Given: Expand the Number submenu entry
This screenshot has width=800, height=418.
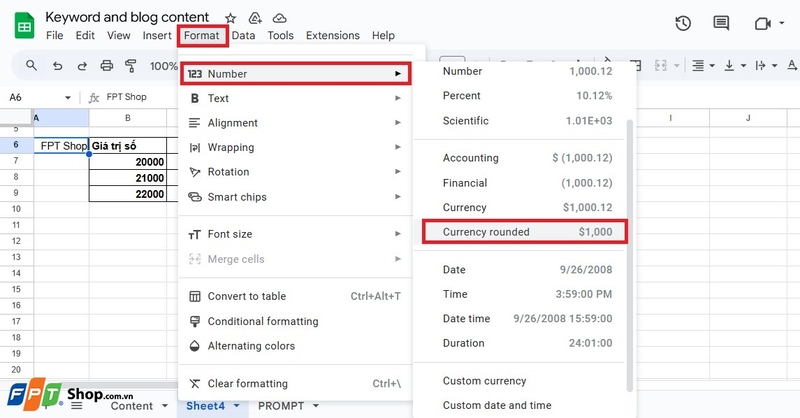Looking at the screenshot, I should coord(295,73).
